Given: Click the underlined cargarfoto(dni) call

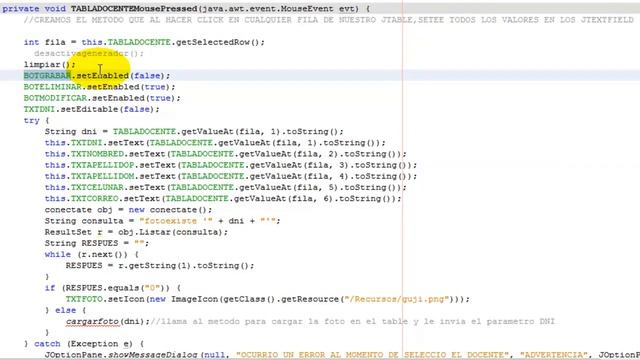Looking at the screenshot, I should [105, 322].
